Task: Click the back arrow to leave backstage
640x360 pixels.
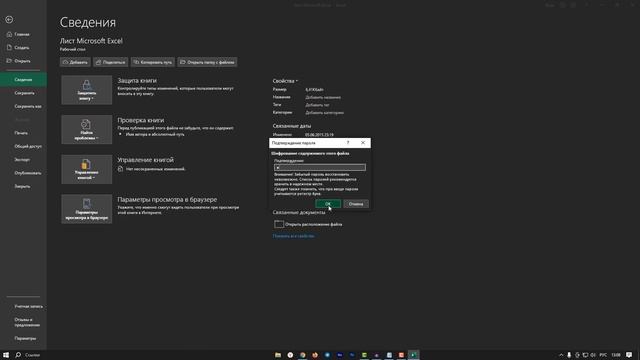Action: (x=9, y=20)
